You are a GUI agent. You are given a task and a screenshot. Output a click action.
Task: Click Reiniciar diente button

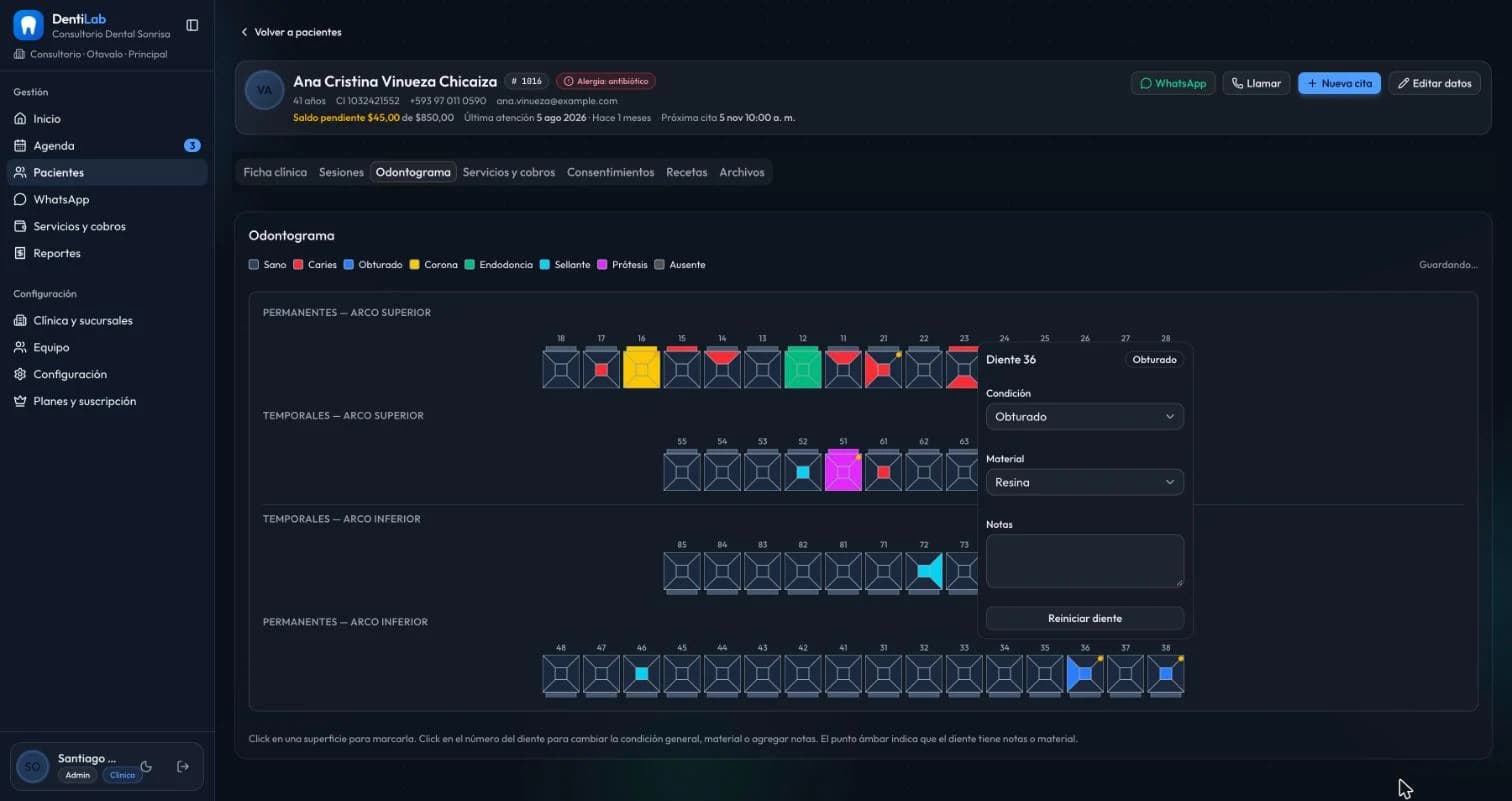coord(1085,618)
